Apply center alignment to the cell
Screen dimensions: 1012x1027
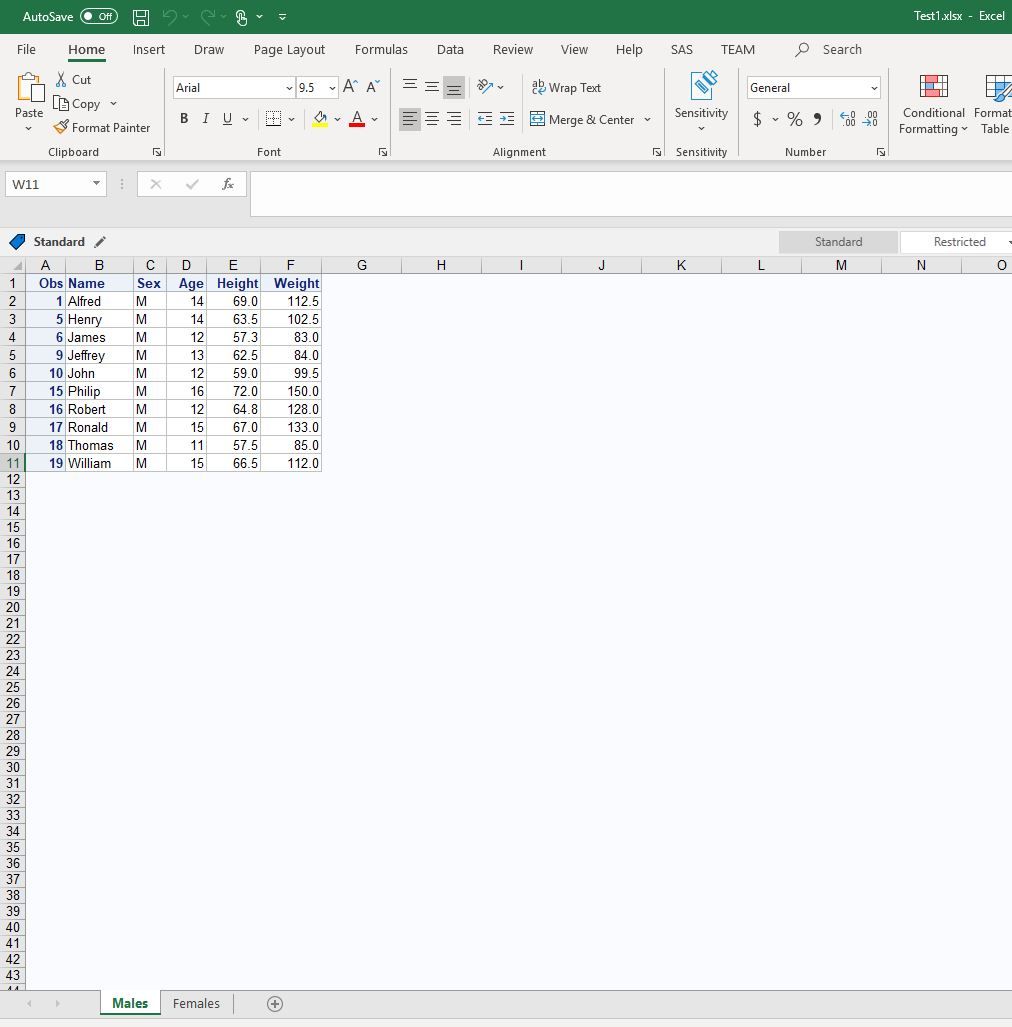tap(432, 119)
